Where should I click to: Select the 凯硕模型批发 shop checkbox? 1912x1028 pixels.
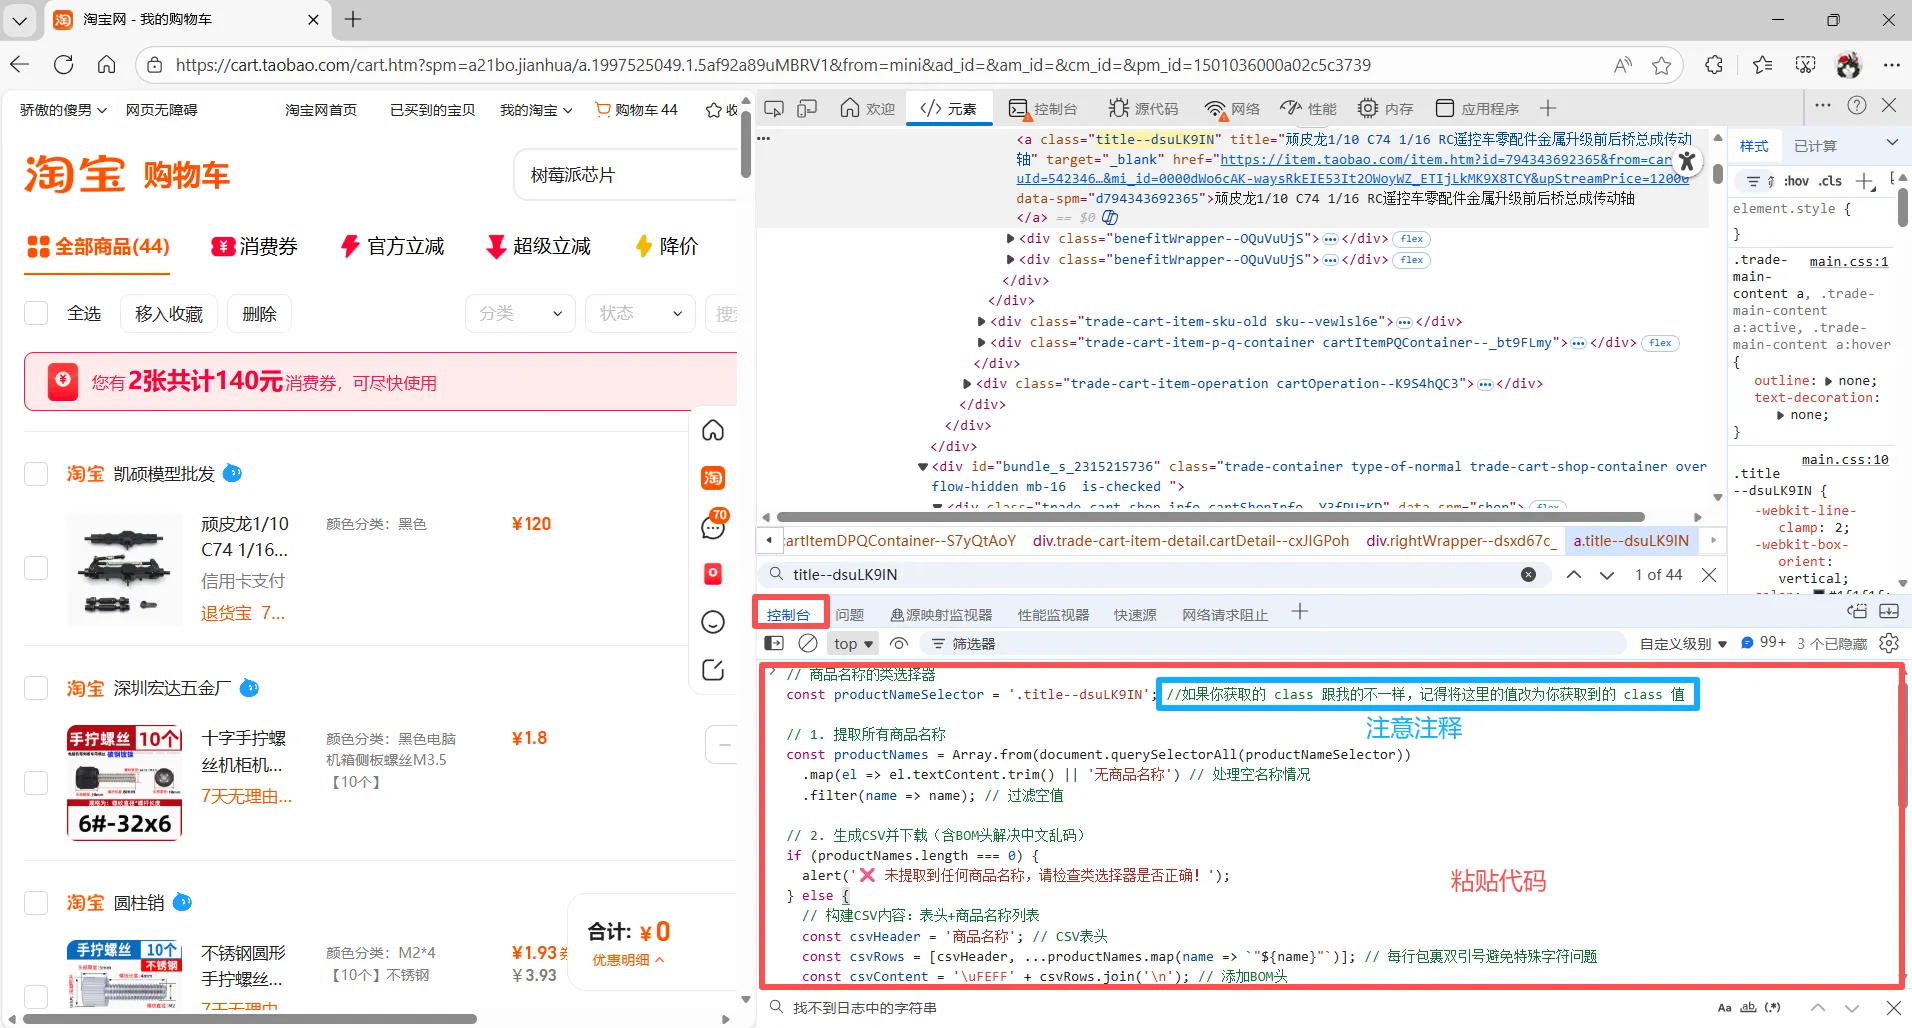(x=36, y=474)
